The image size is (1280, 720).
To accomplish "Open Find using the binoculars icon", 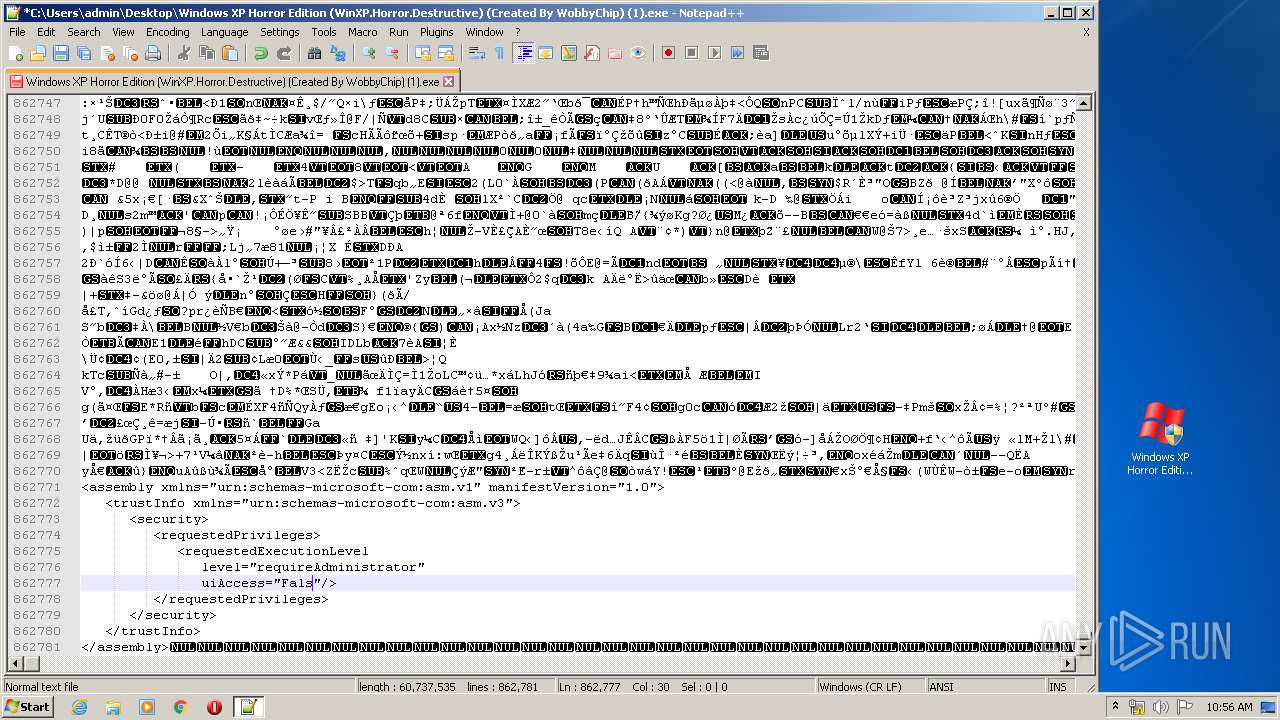I will coord(314,53).
